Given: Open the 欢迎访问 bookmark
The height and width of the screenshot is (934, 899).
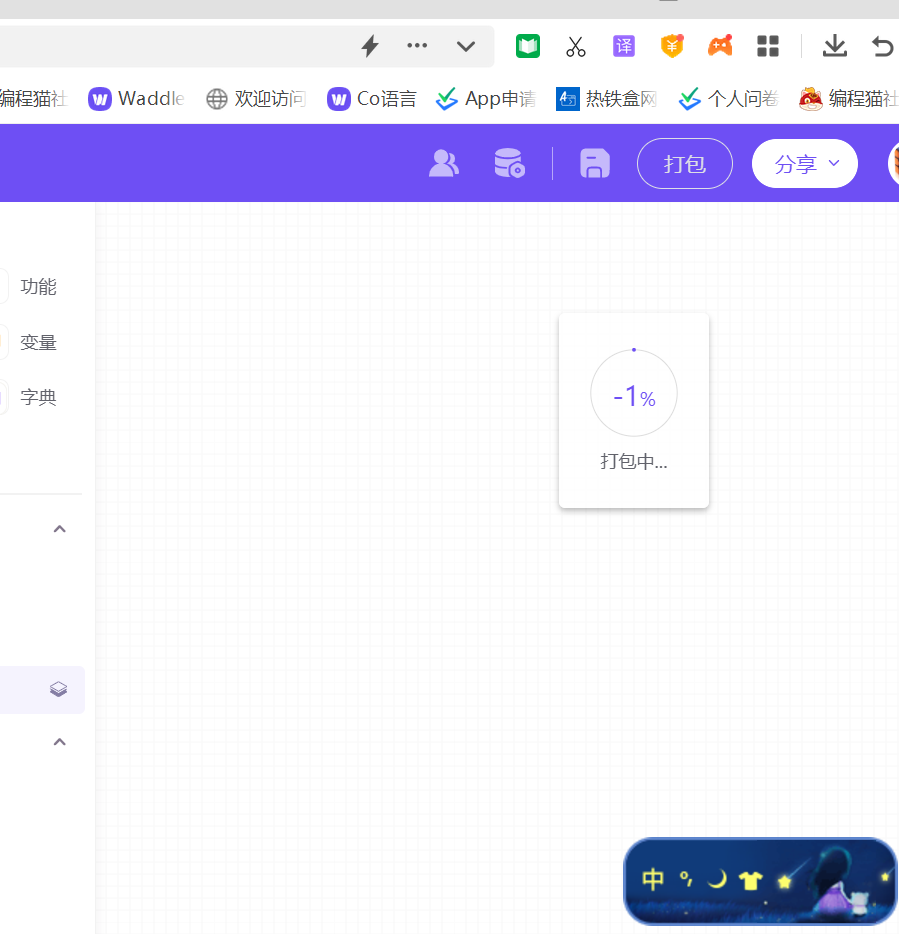Looking at the screenshot, I should (x=256, y=98).
